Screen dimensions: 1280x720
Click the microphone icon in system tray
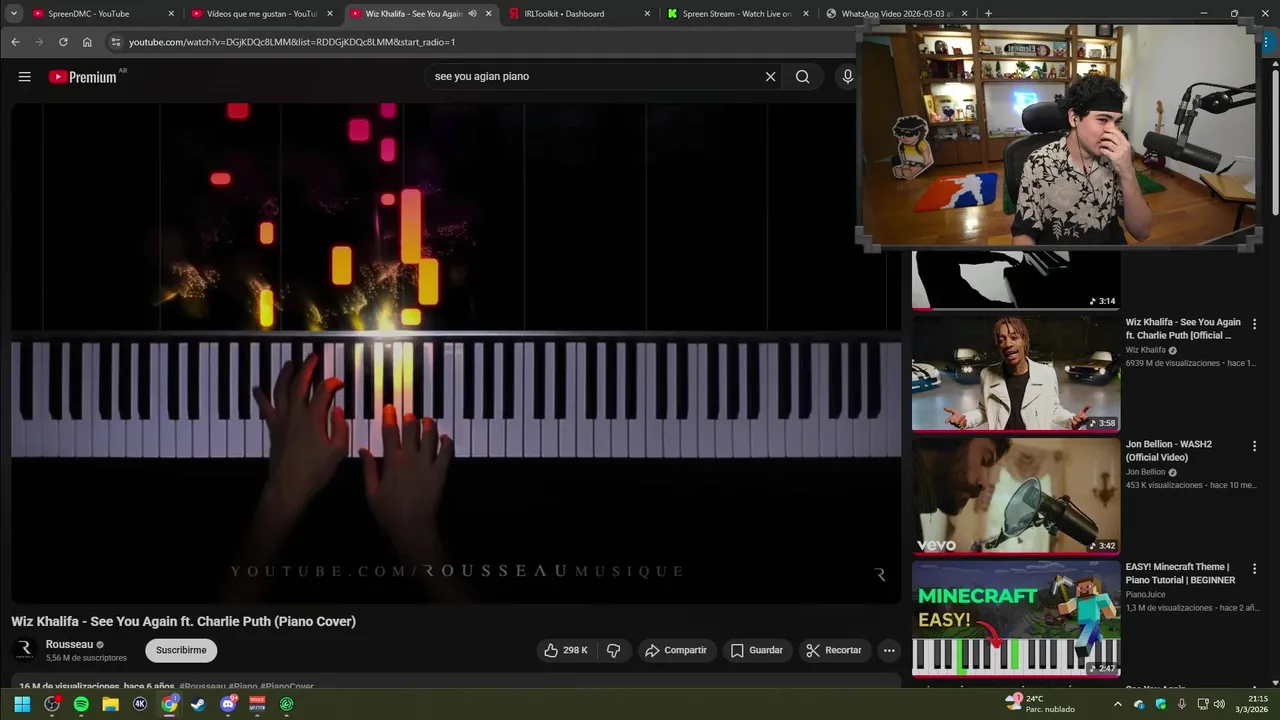click(1181, 704)
